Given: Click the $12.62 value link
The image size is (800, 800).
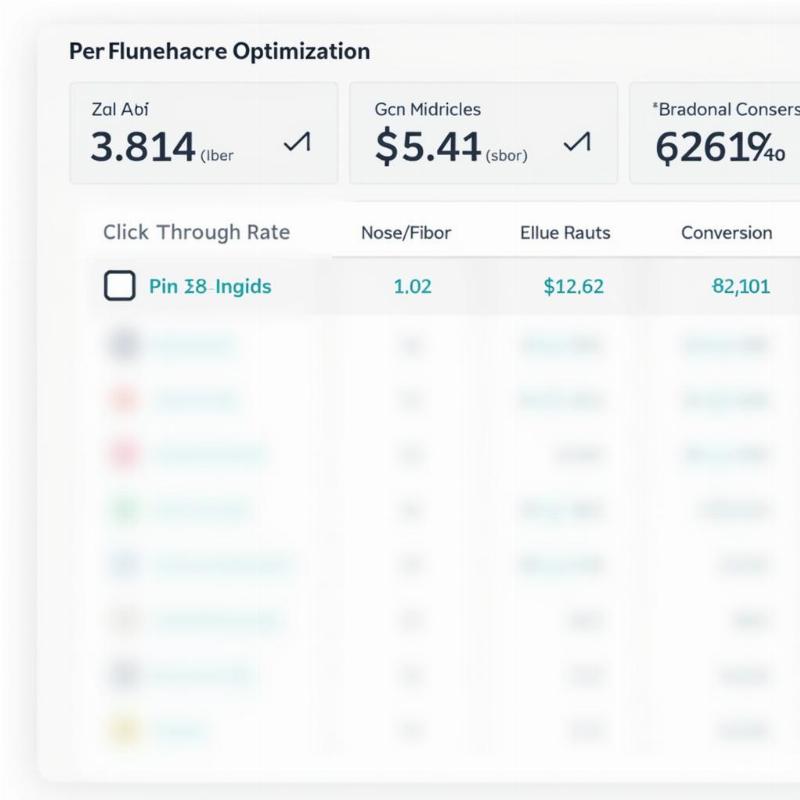Looking at the screenshot, I should (x=573, y=287).
